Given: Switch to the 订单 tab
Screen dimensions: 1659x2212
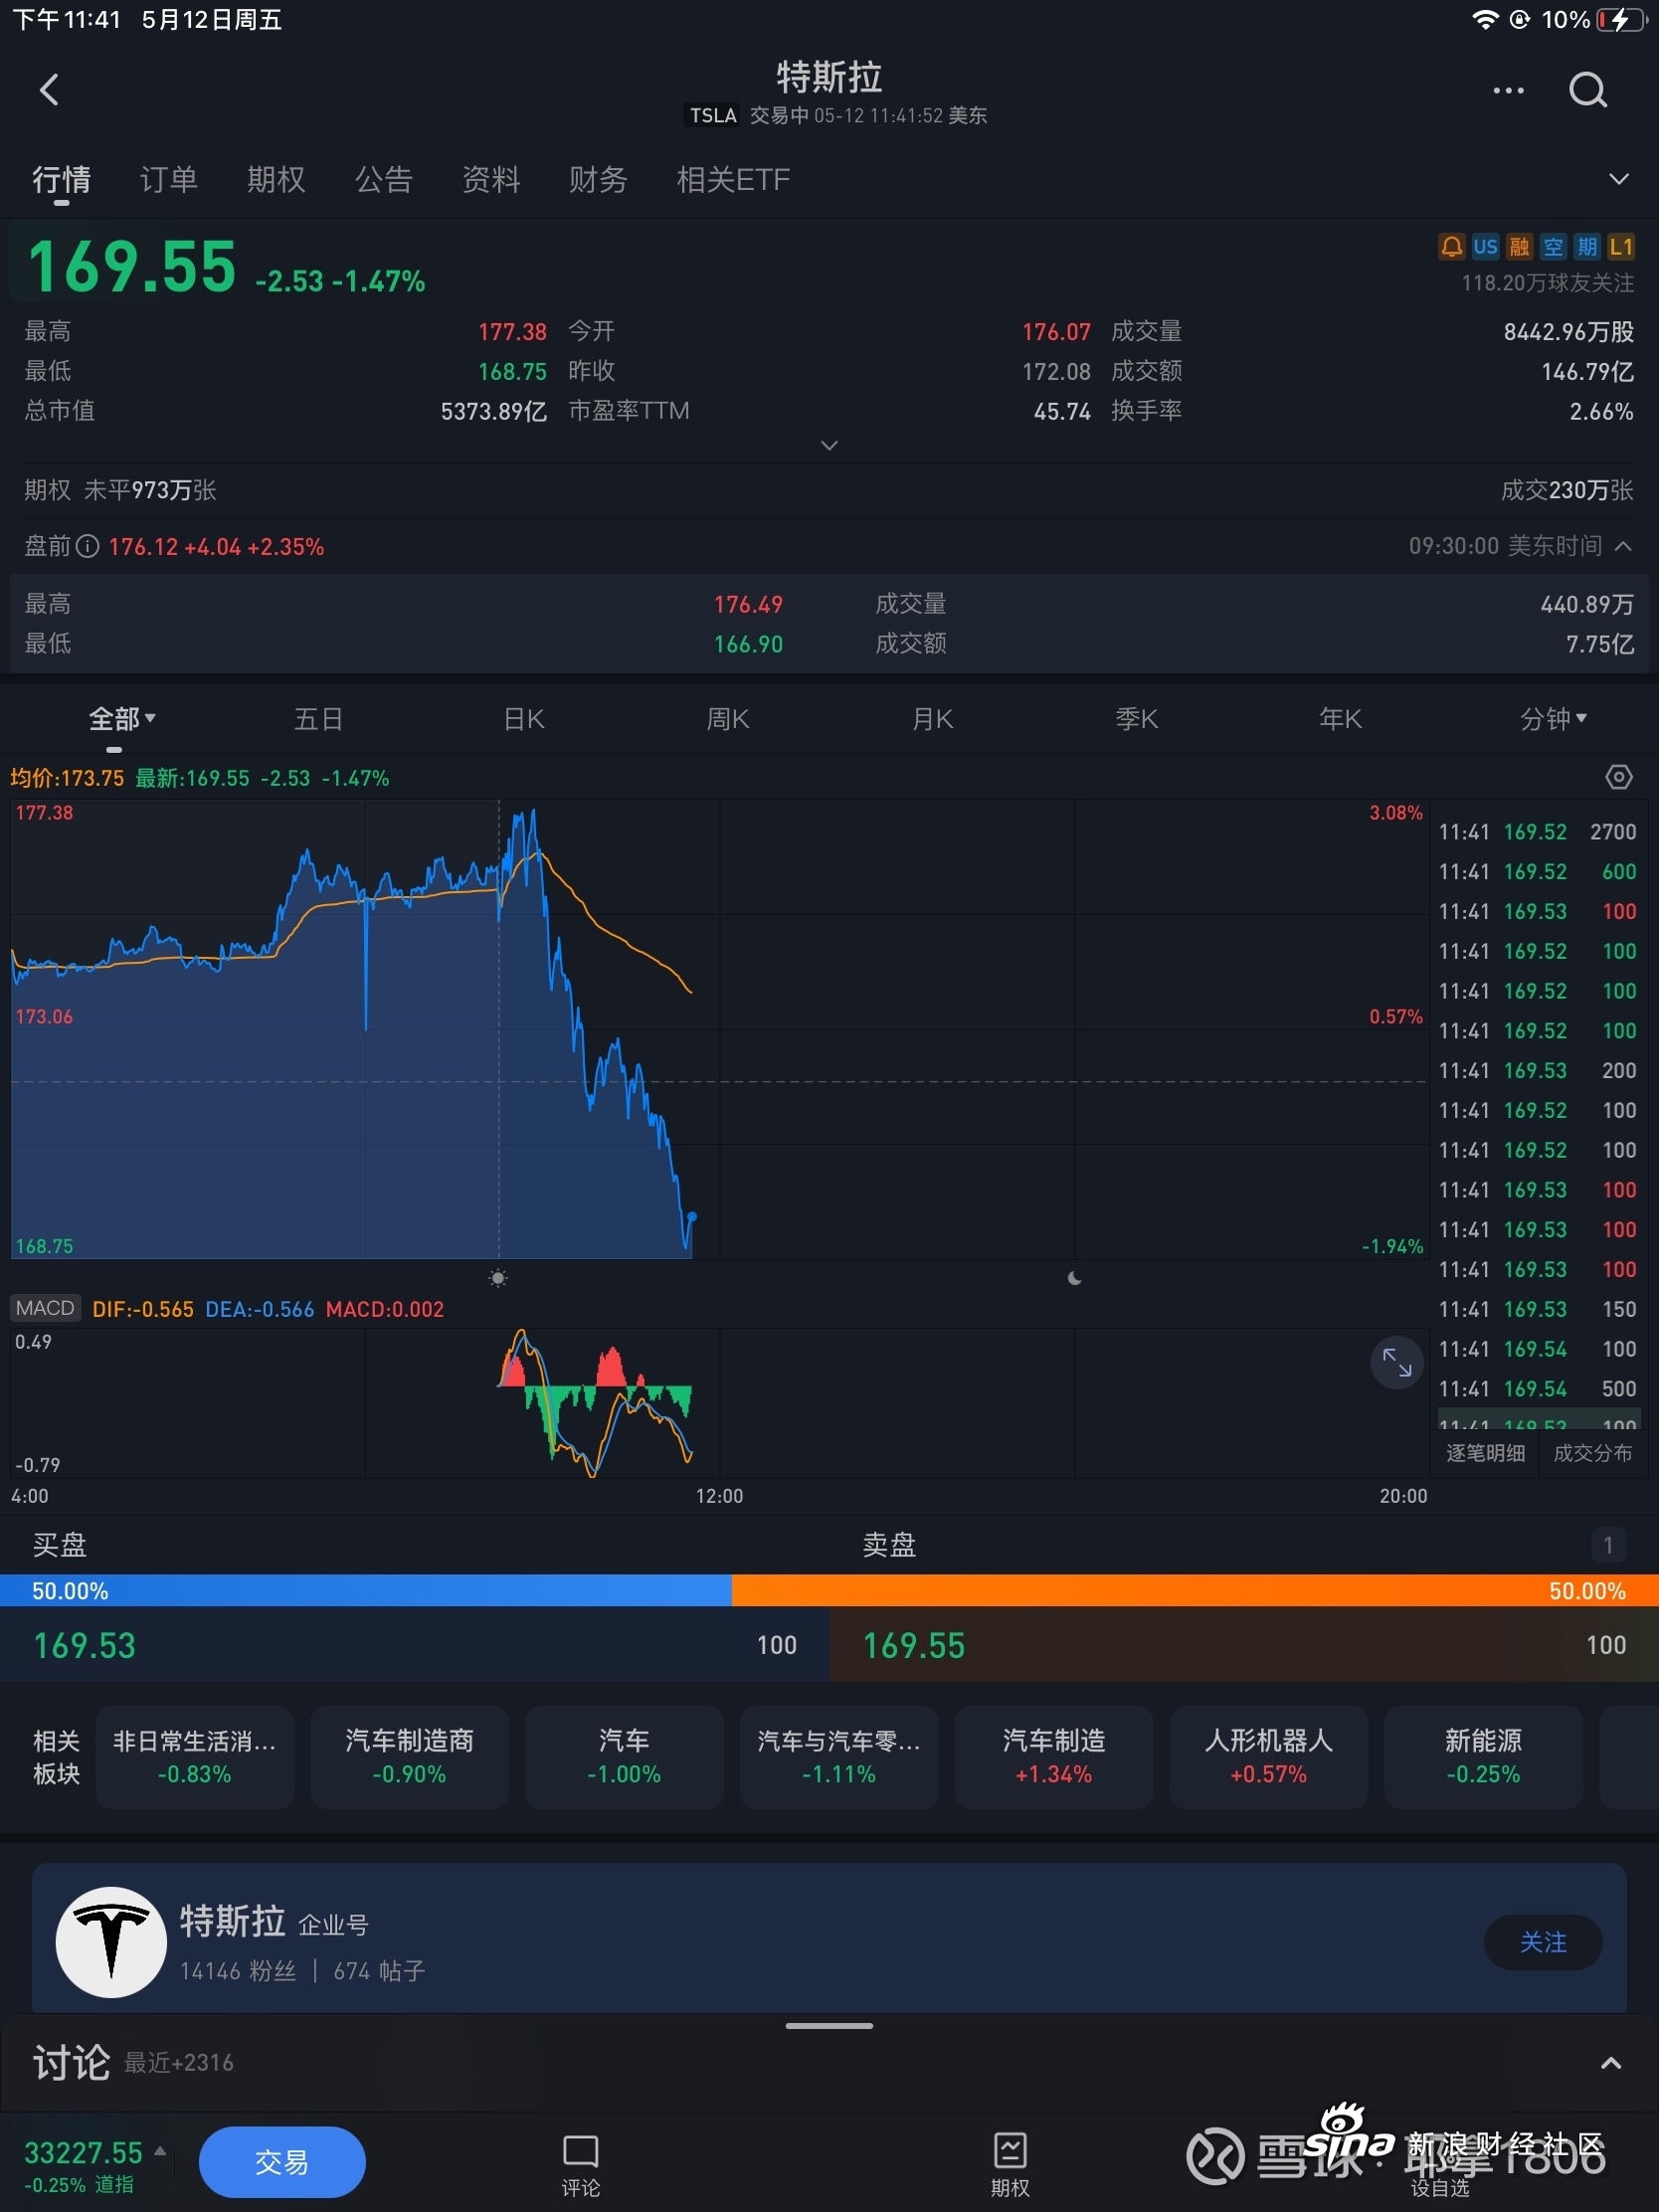Looking at the screenshot, I should pyautogui.click(x=168, y=179).
